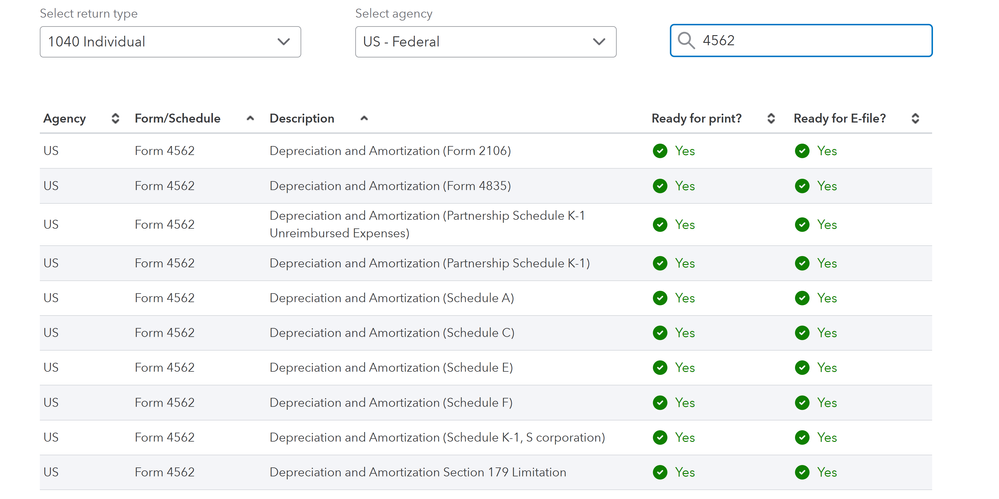The image size is (999, 499).
Task: Click E-file checkmark for Schedule F row
Action: pyautogui.click(x=802, y=403)
